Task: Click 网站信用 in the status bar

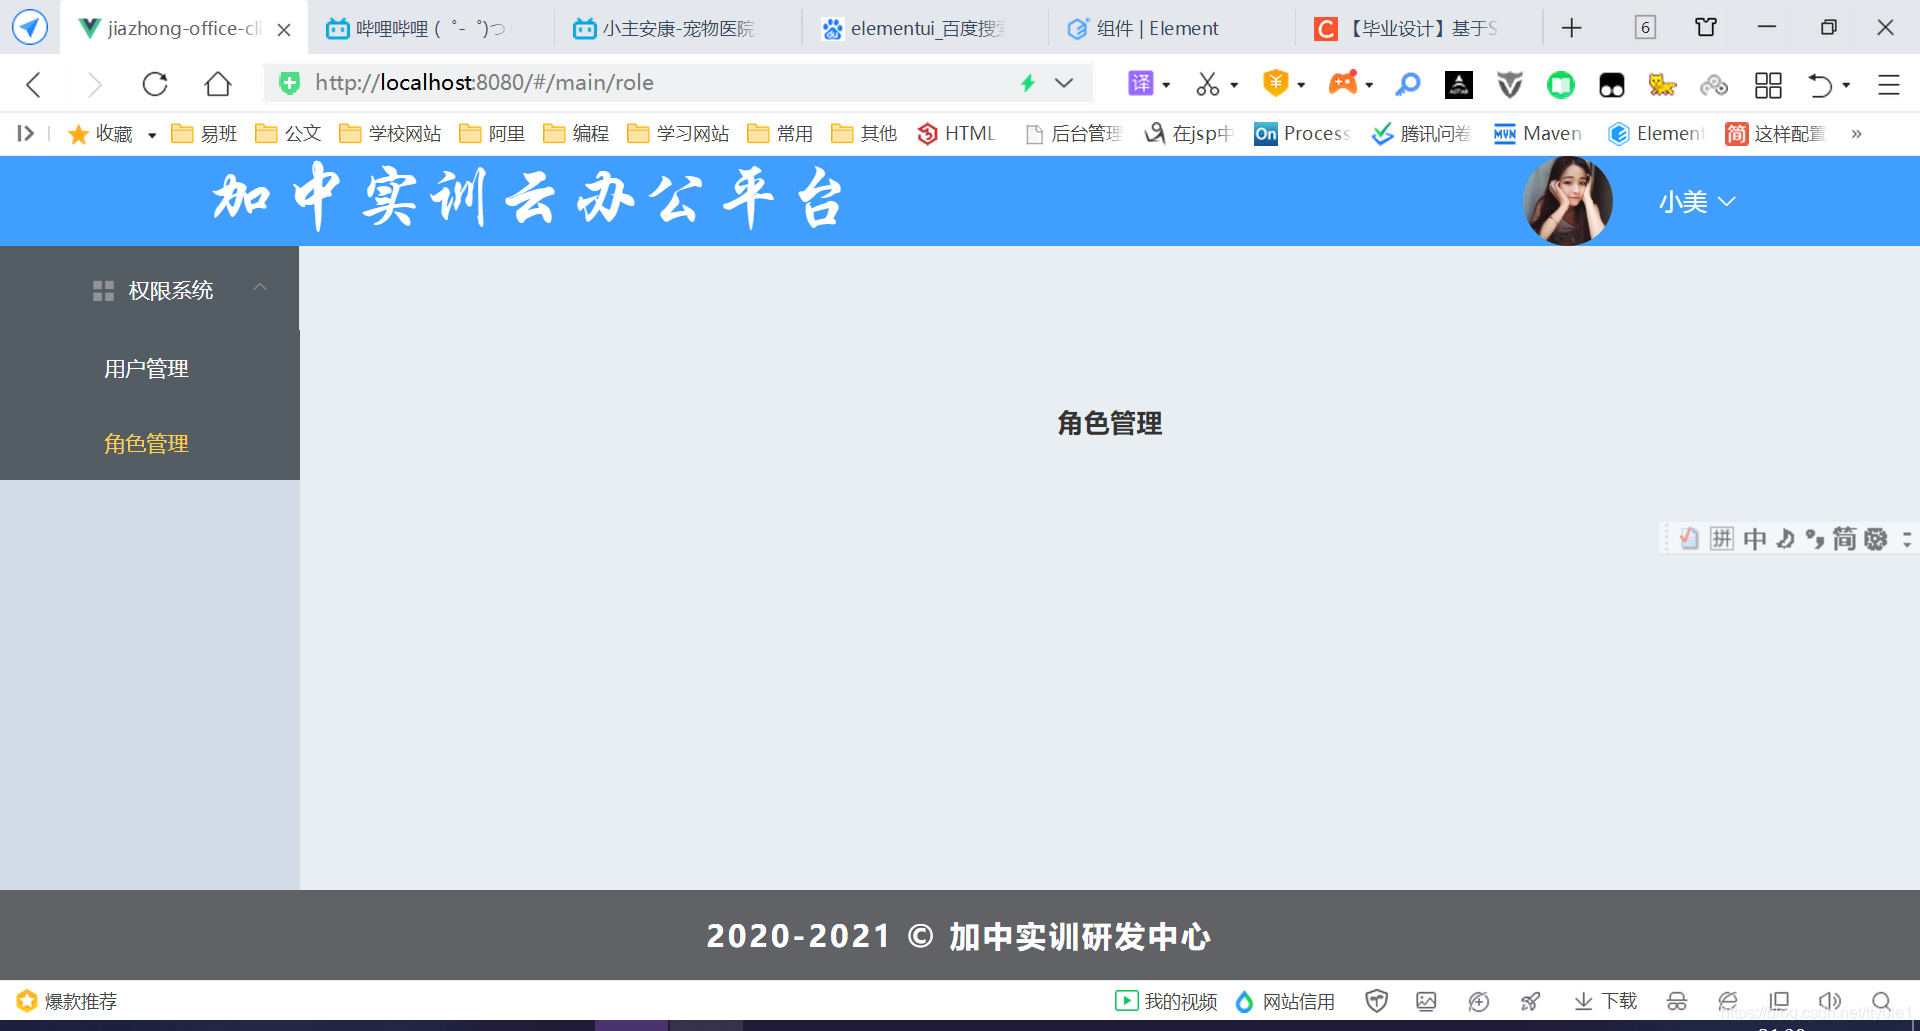Action: 1285,1001
